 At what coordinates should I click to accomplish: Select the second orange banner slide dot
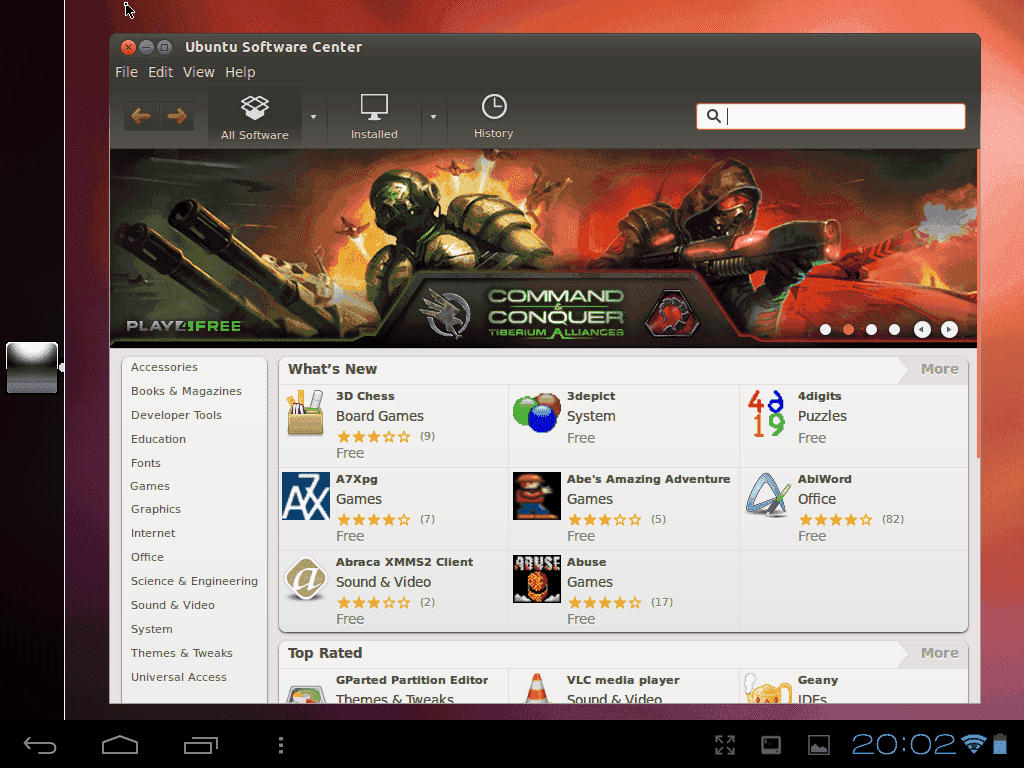click(848, 330)
